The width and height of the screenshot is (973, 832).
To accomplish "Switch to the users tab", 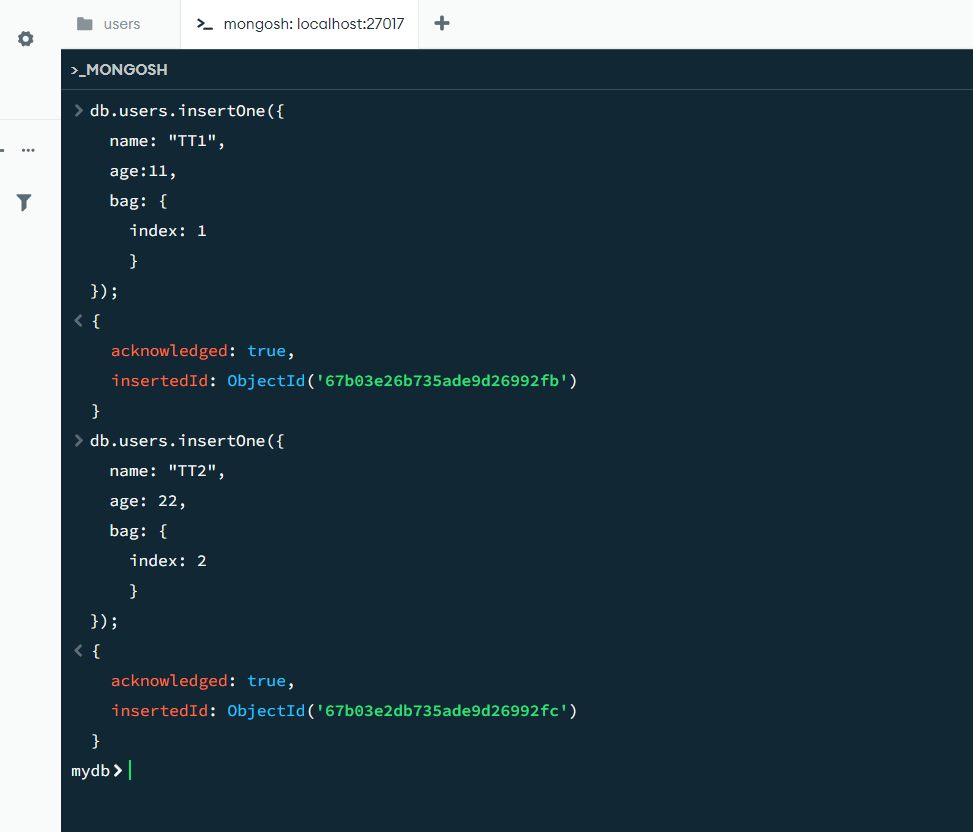I will pos(121,24).
